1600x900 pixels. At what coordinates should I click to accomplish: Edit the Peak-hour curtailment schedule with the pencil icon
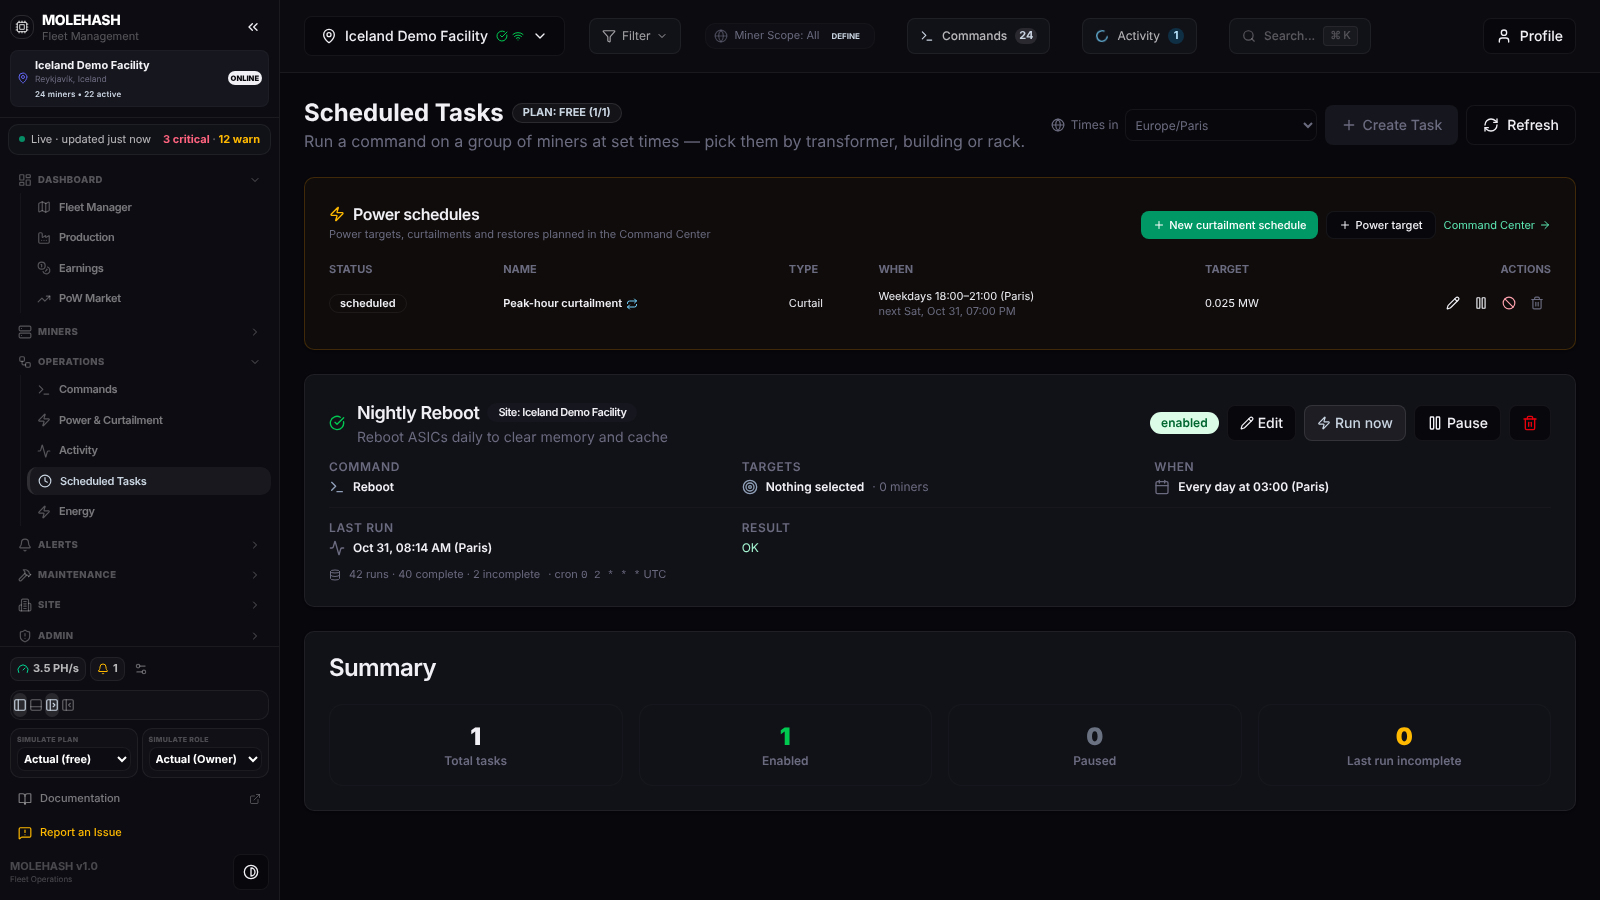pyautogui.click(x=1453, y=303)
